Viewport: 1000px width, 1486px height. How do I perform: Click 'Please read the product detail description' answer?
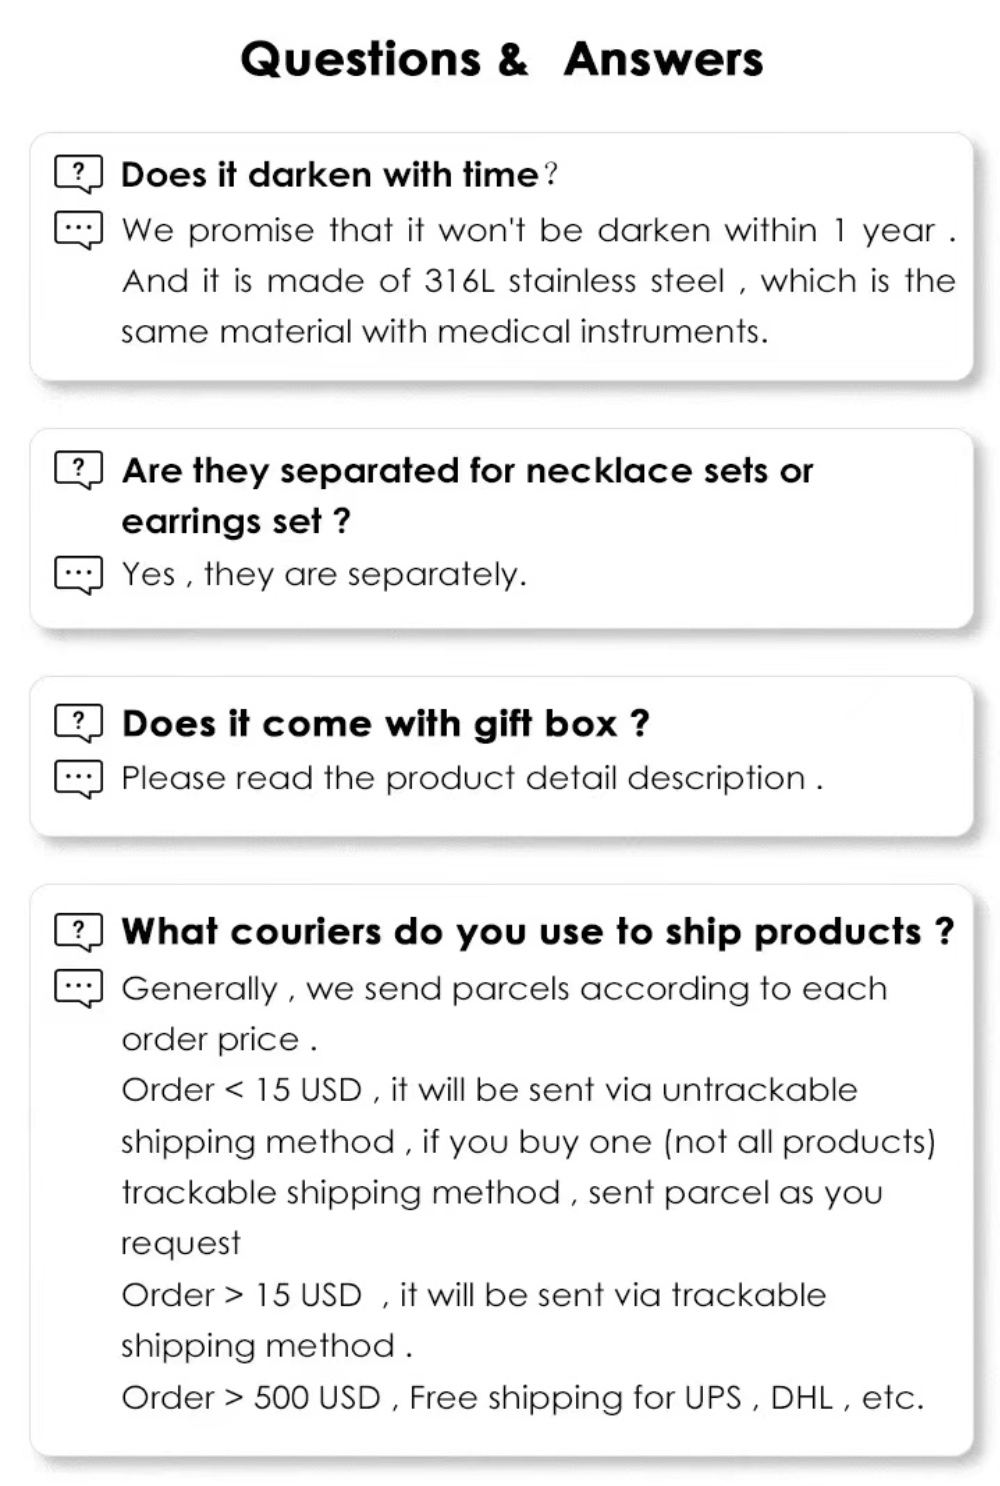(471, 778)
